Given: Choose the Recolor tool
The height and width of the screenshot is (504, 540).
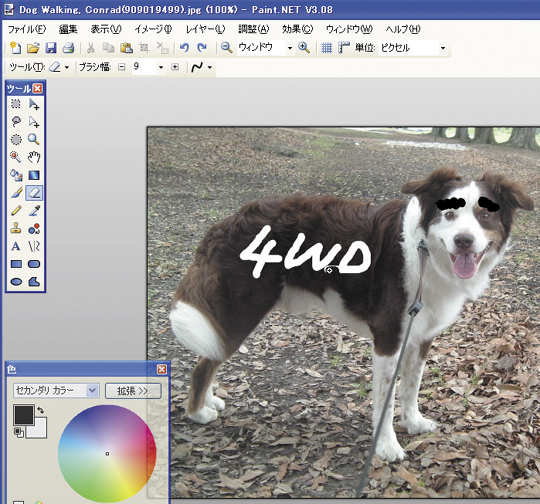Looking at the screenshot, I should 34,228.
